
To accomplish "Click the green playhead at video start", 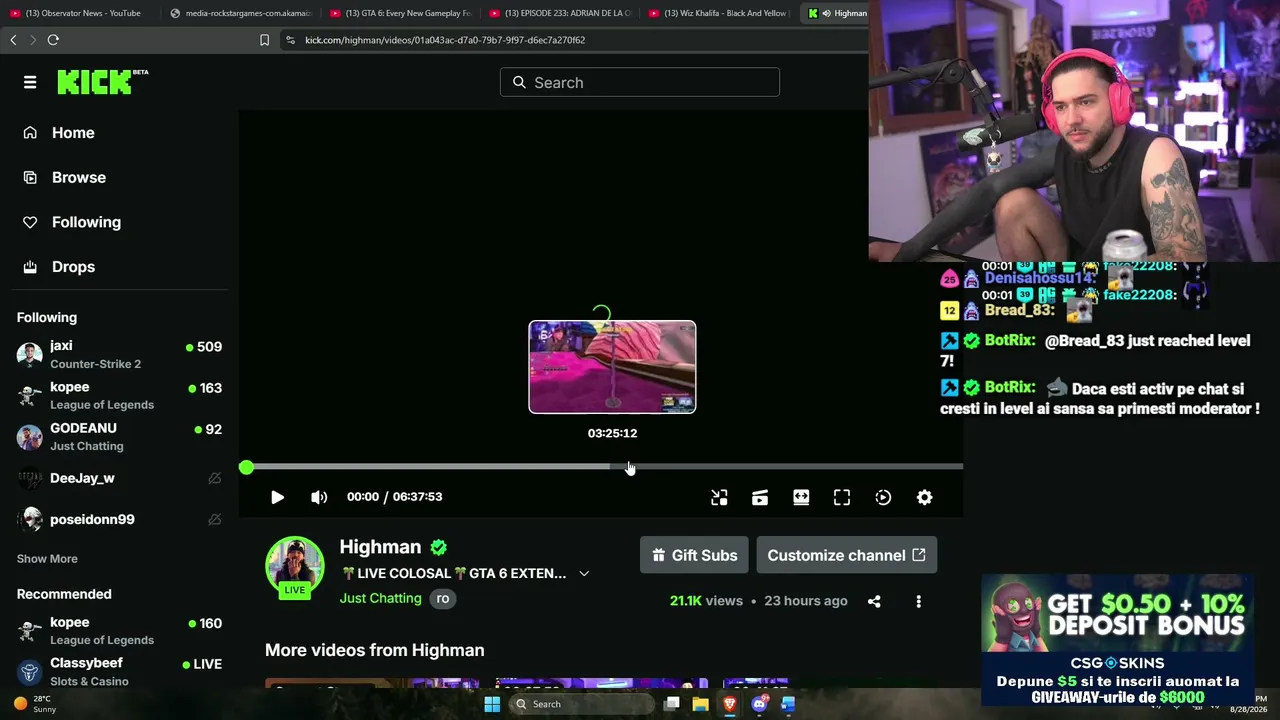I will pos(246,467).
